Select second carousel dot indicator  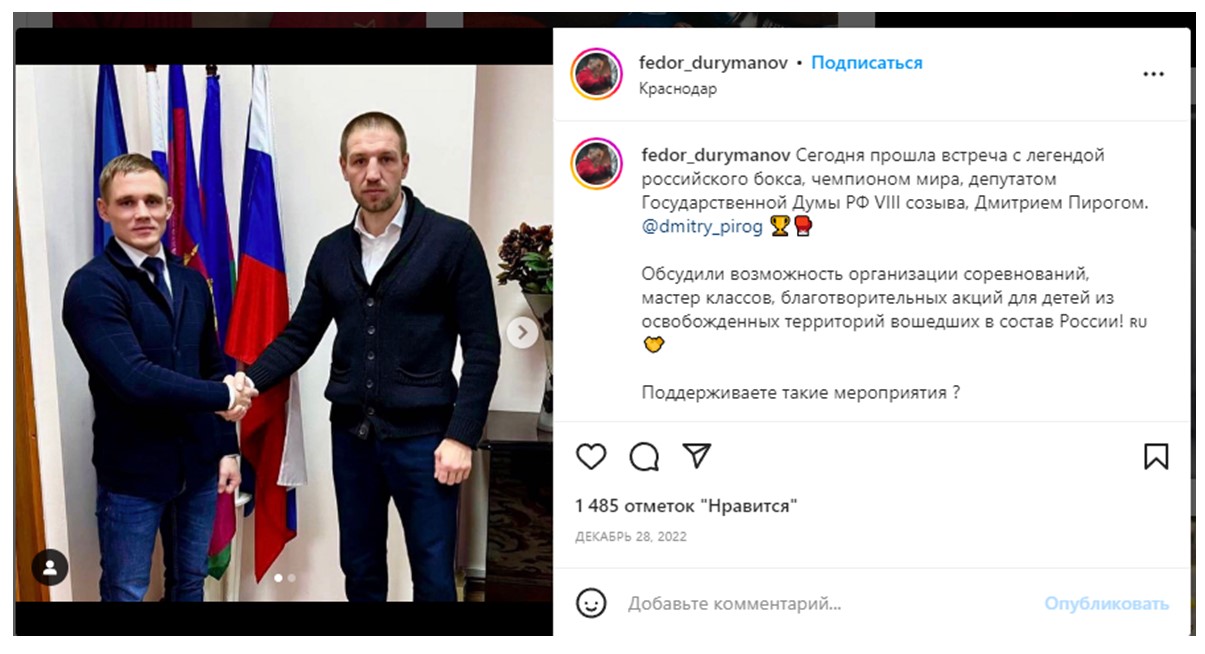click(x=291, y=577)
